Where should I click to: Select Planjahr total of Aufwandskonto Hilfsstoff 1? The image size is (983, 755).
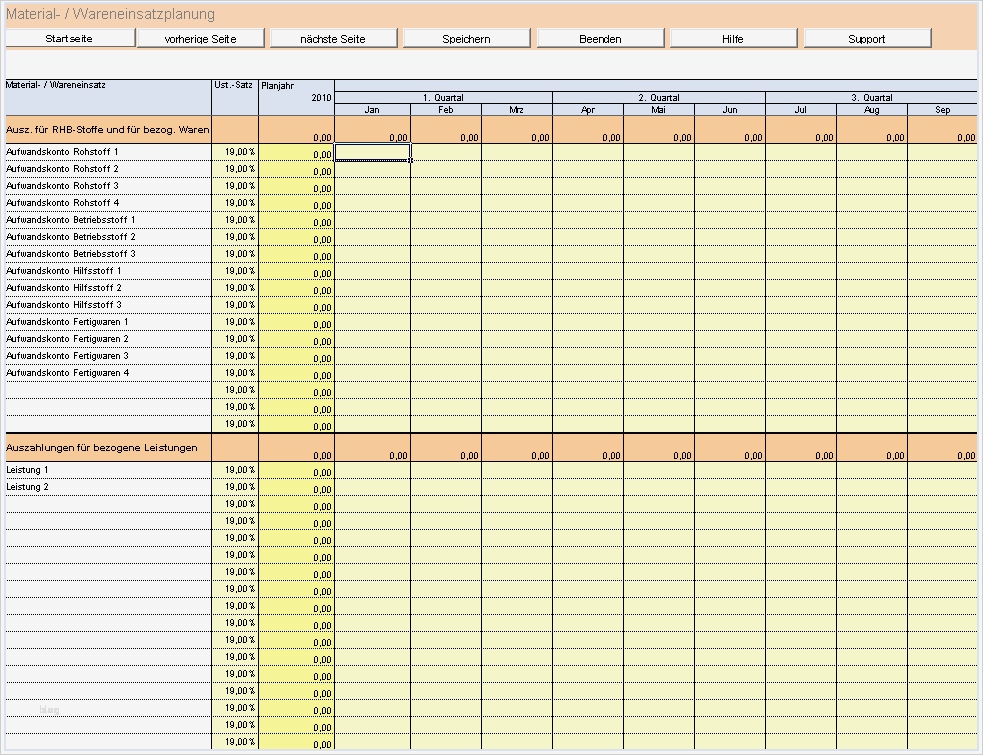297,271
